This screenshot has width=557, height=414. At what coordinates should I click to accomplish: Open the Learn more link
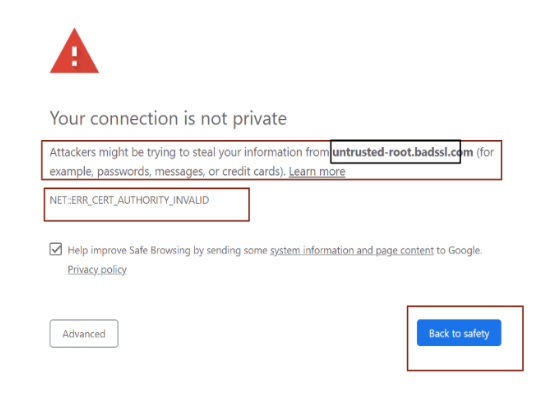click(x=317, y=172)
